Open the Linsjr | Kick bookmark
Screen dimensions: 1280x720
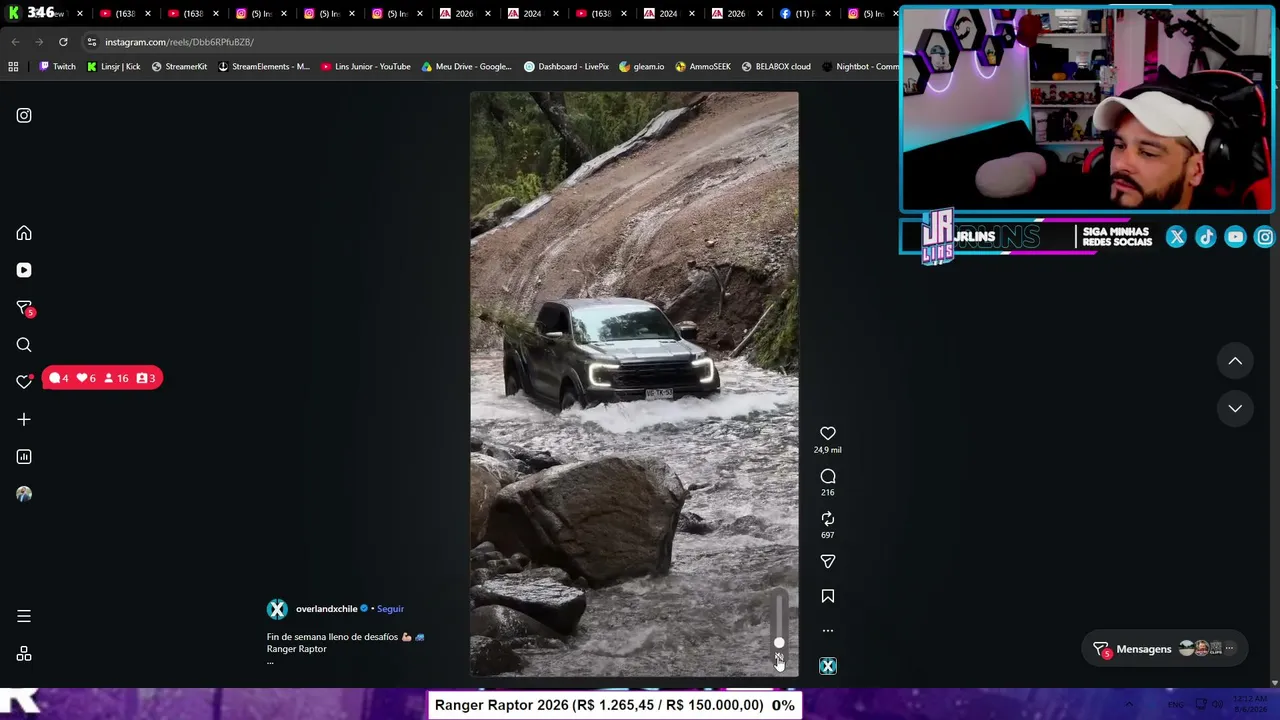(x=113, y=67)
